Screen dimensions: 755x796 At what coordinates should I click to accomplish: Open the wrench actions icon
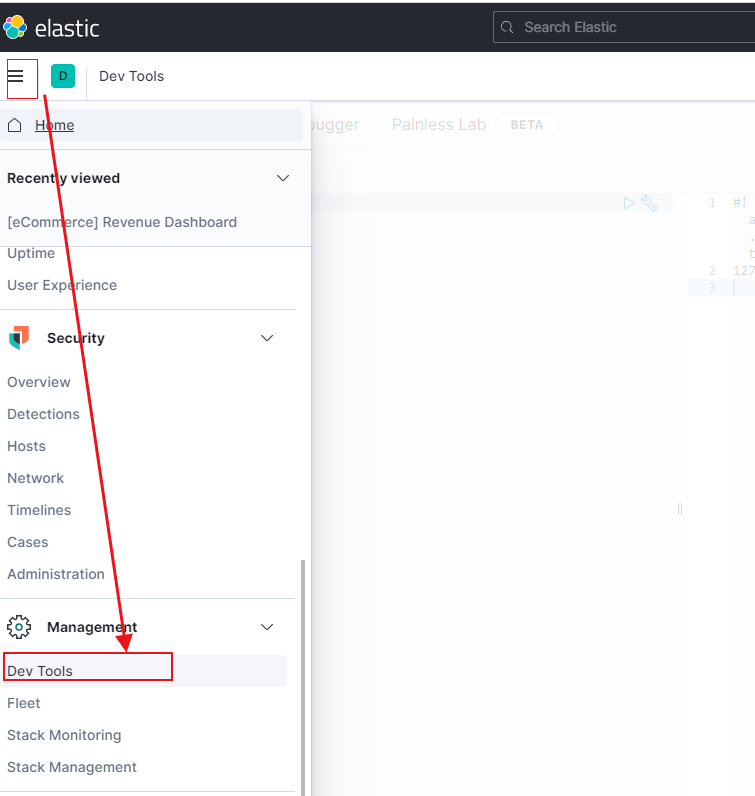(649, 203)
